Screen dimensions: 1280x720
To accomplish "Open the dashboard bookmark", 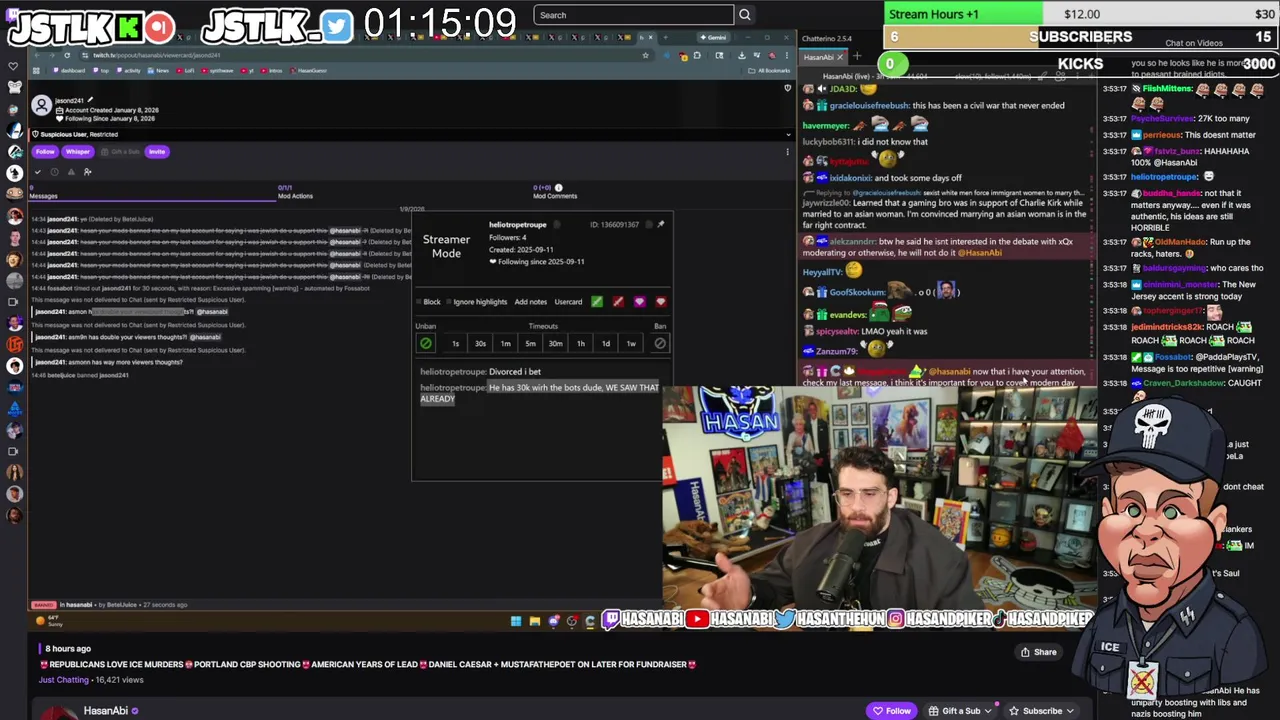I will click(x=70, y=71).
